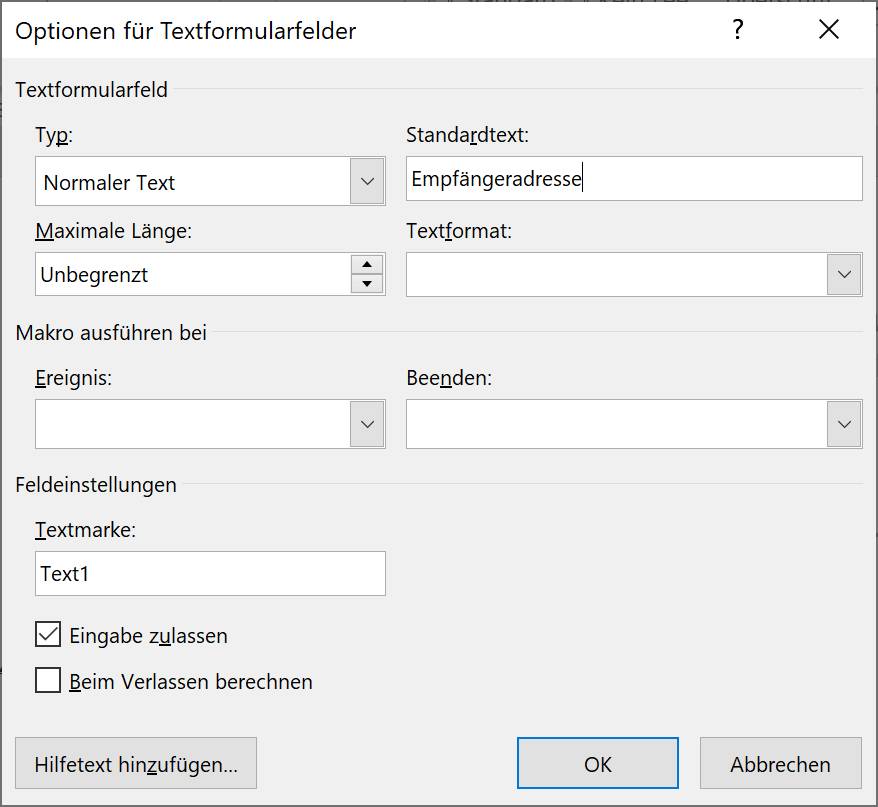Enable Beim Verlassen berechnen checkbox

pos(48,680)
